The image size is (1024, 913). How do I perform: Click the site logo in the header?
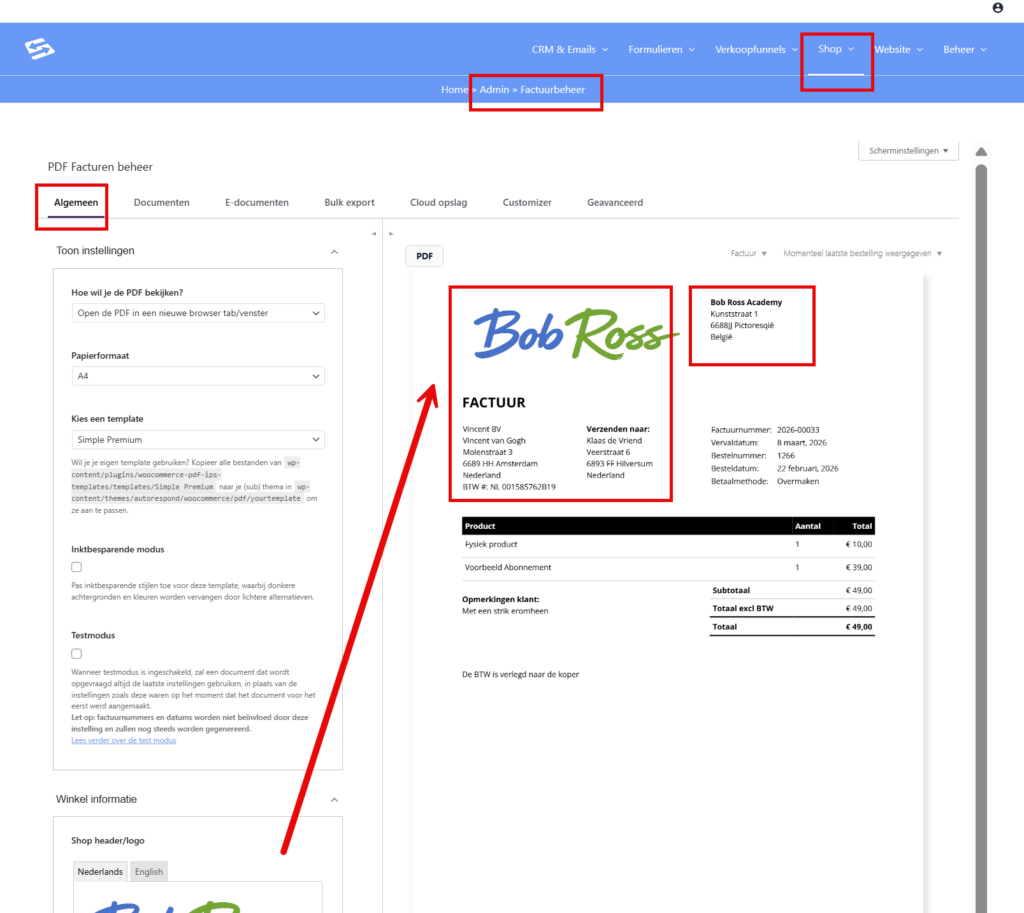coord(40,49)
